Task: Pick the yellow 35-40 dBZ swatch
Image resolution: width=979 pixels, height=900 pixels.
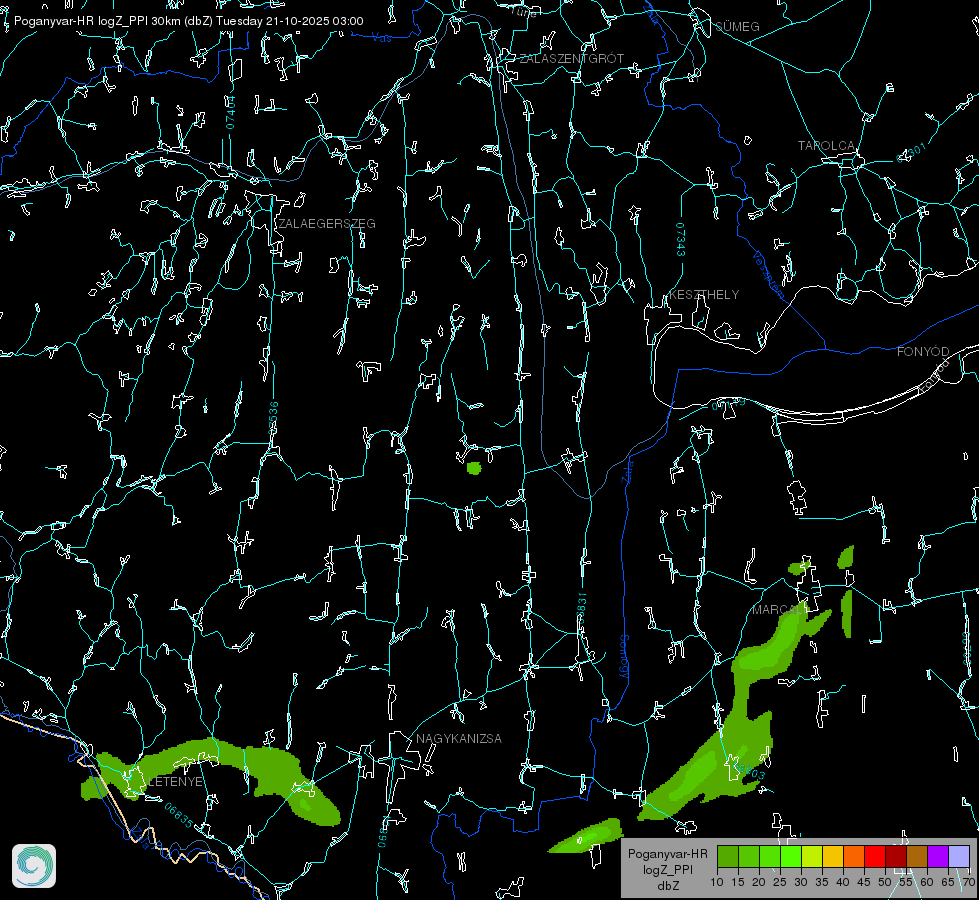Action: click(833, 857)
